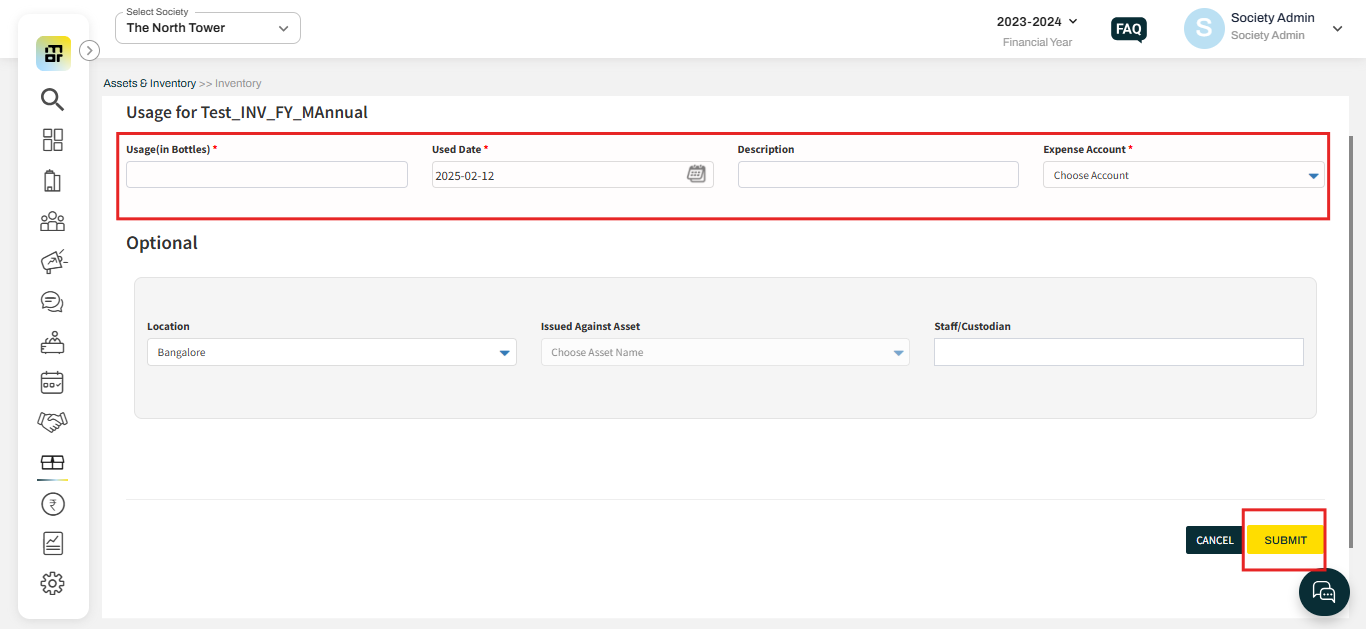Open the assets and inventory box icon
The height and width of the screenshot is (629, 1366).
pos(52,463)
